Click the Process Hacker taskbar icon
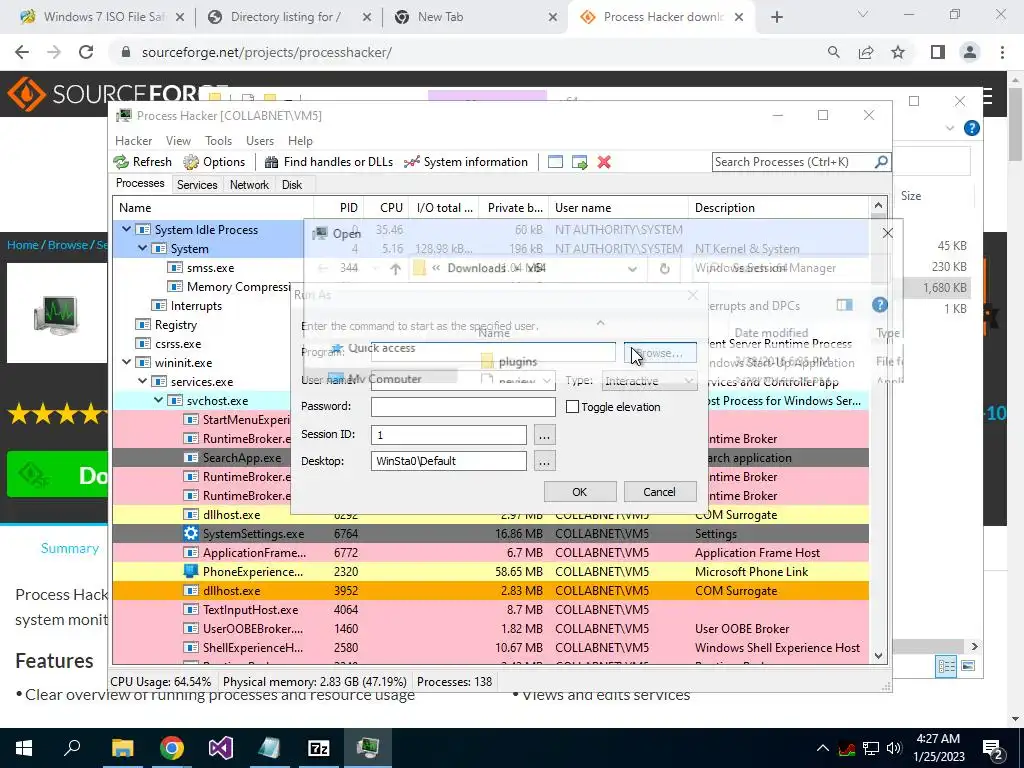 [x=368, y=748]
